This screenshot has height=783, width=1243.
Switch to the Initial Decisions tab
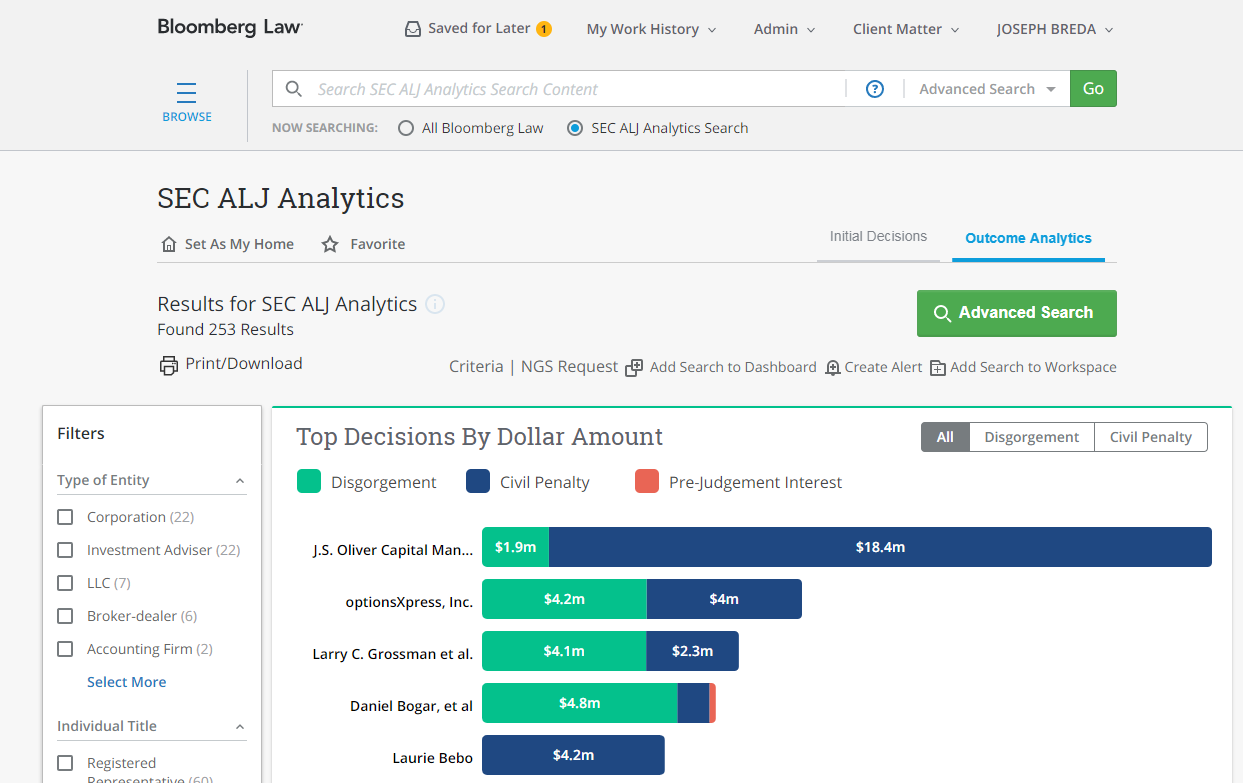(x=878, y=237)
